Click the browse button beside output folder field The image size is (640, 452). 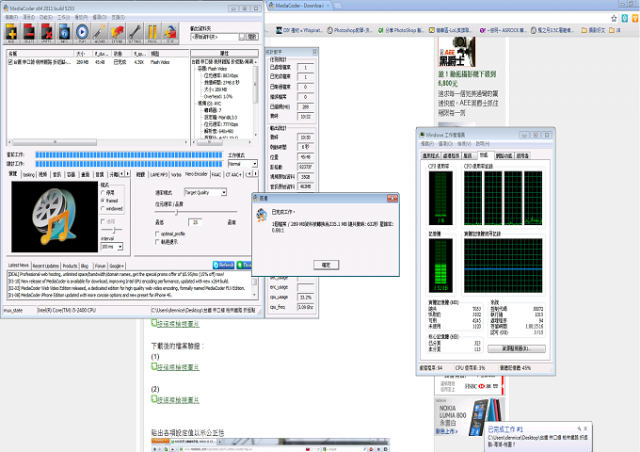click(x=242, y=37)
